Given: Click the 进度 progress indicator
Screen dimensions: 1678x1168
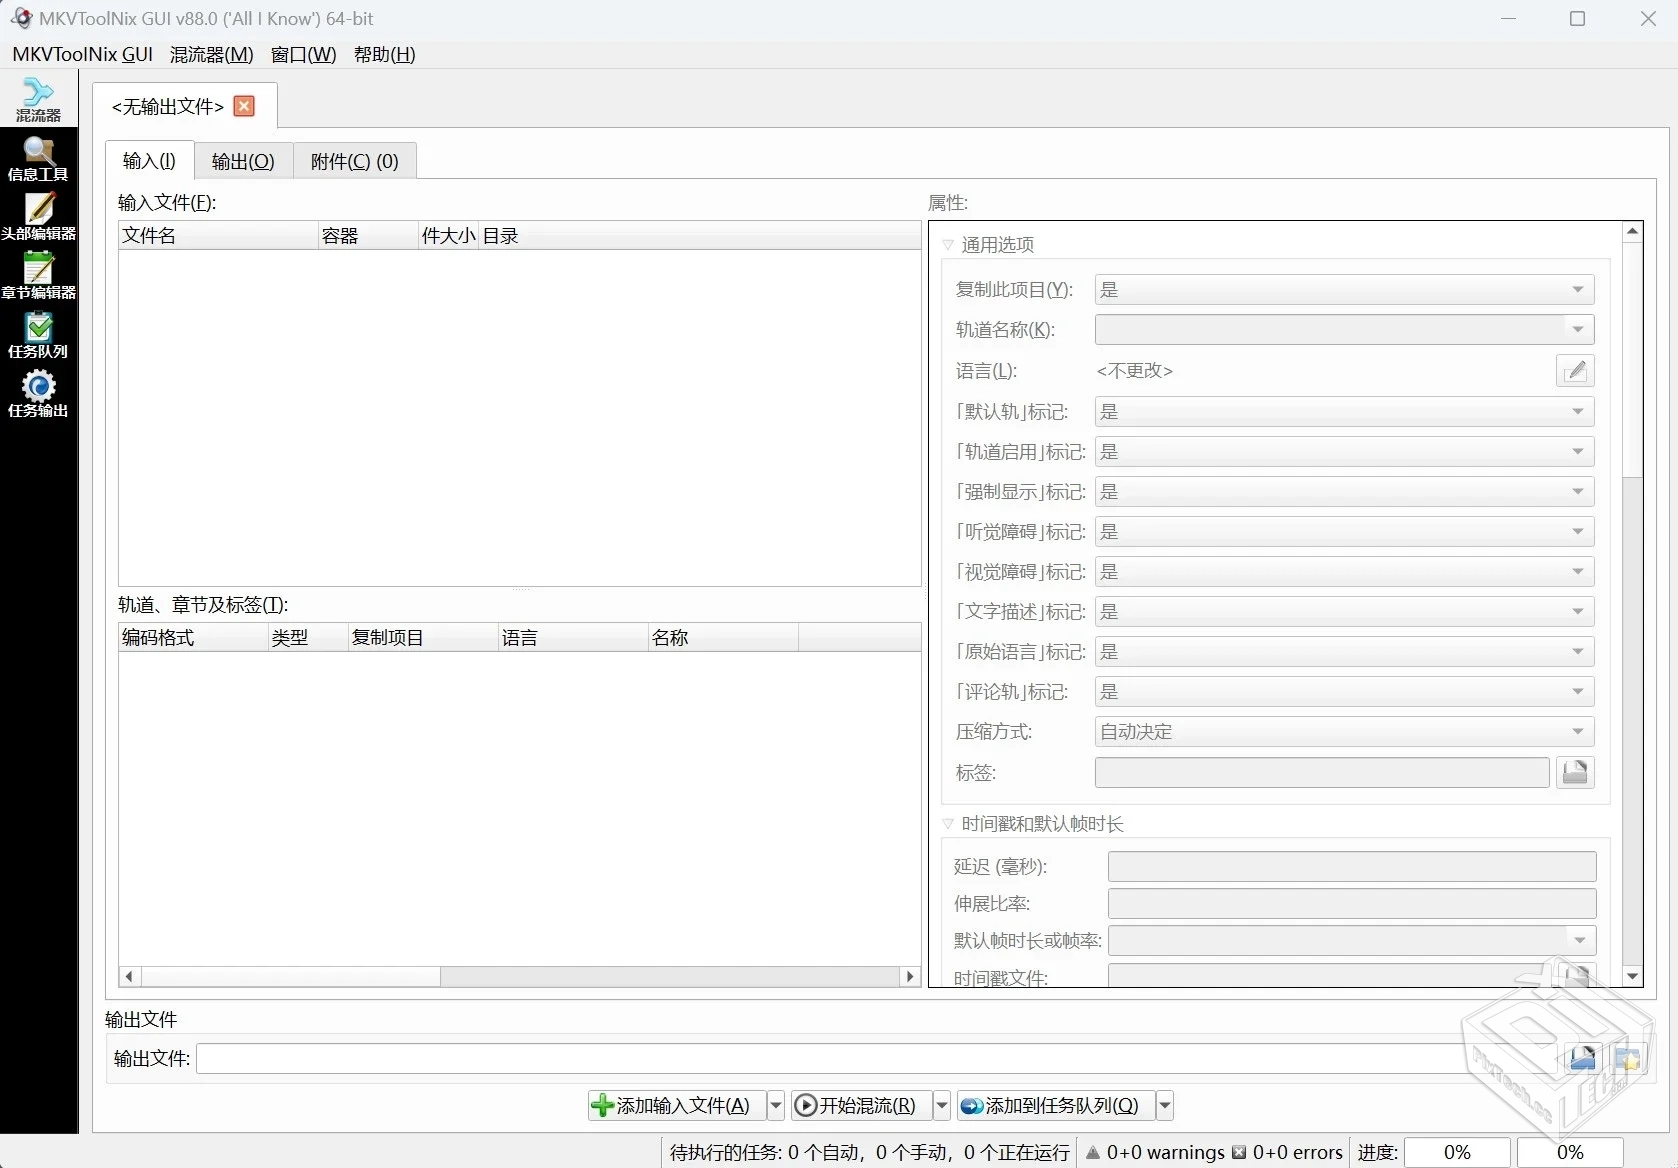Looking at the screenshot, I should pyautogui.click(x=1458, y=1152).
